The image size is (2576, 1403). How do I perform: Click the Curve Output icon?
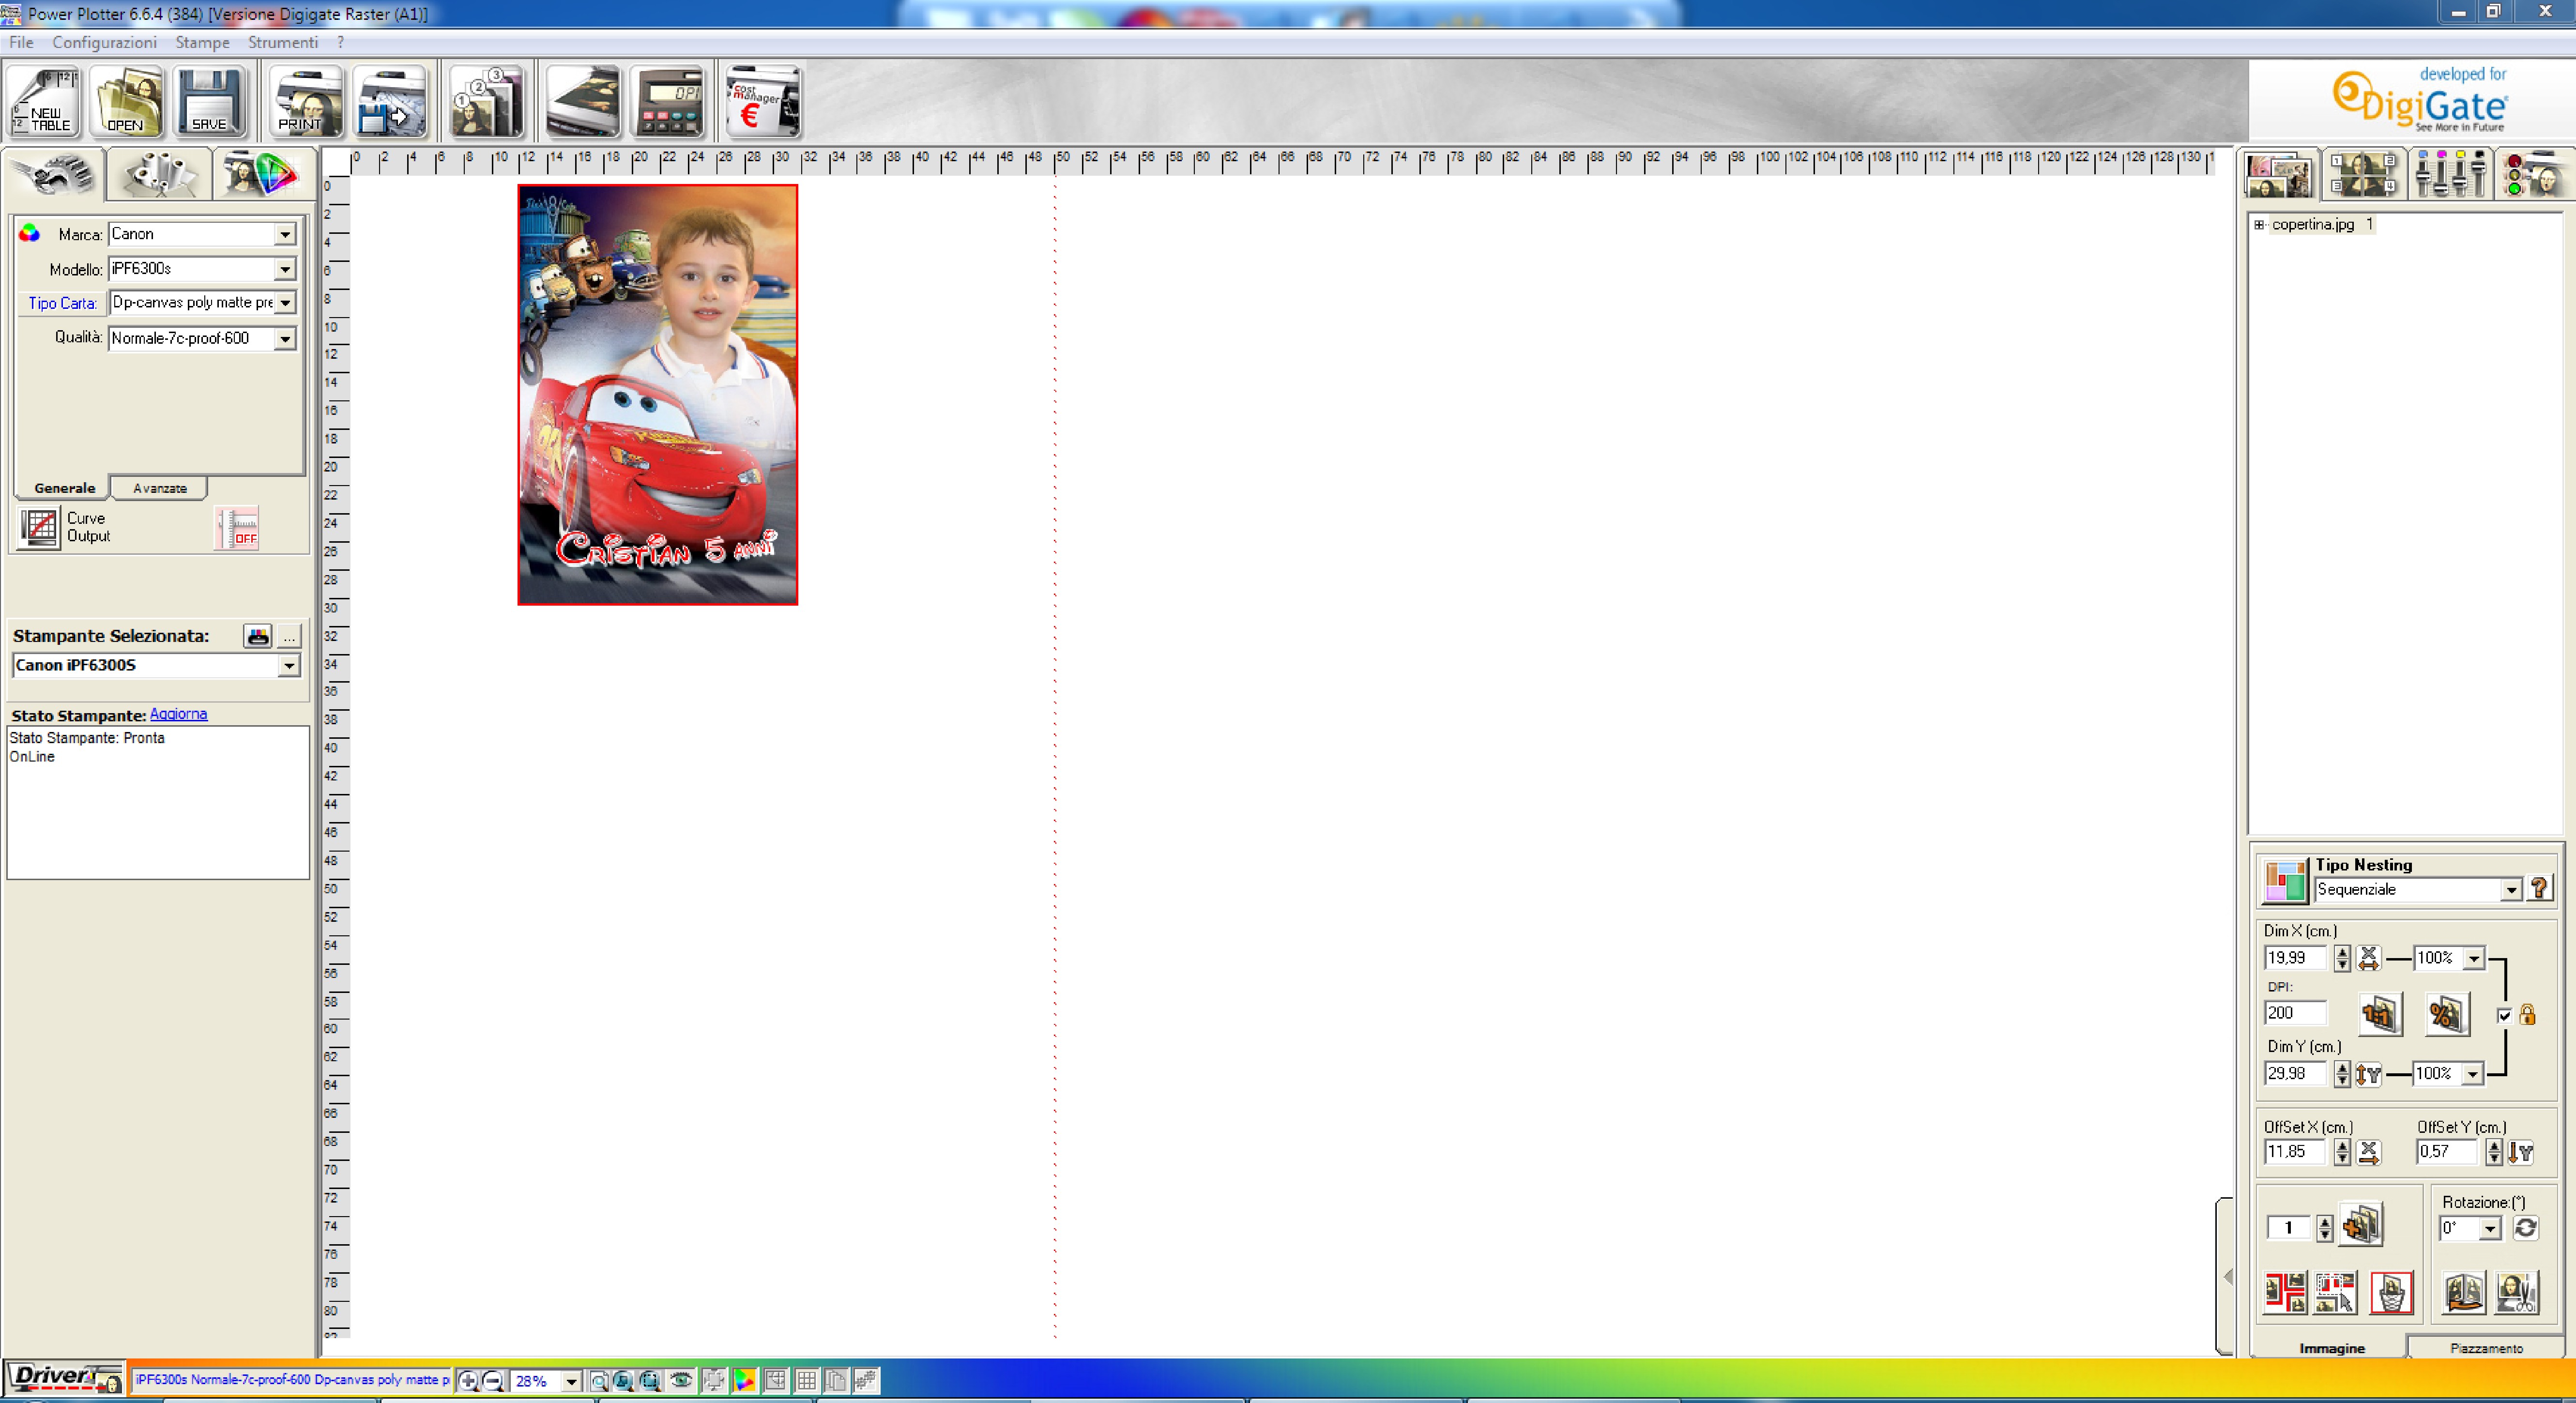click(39, 527)
